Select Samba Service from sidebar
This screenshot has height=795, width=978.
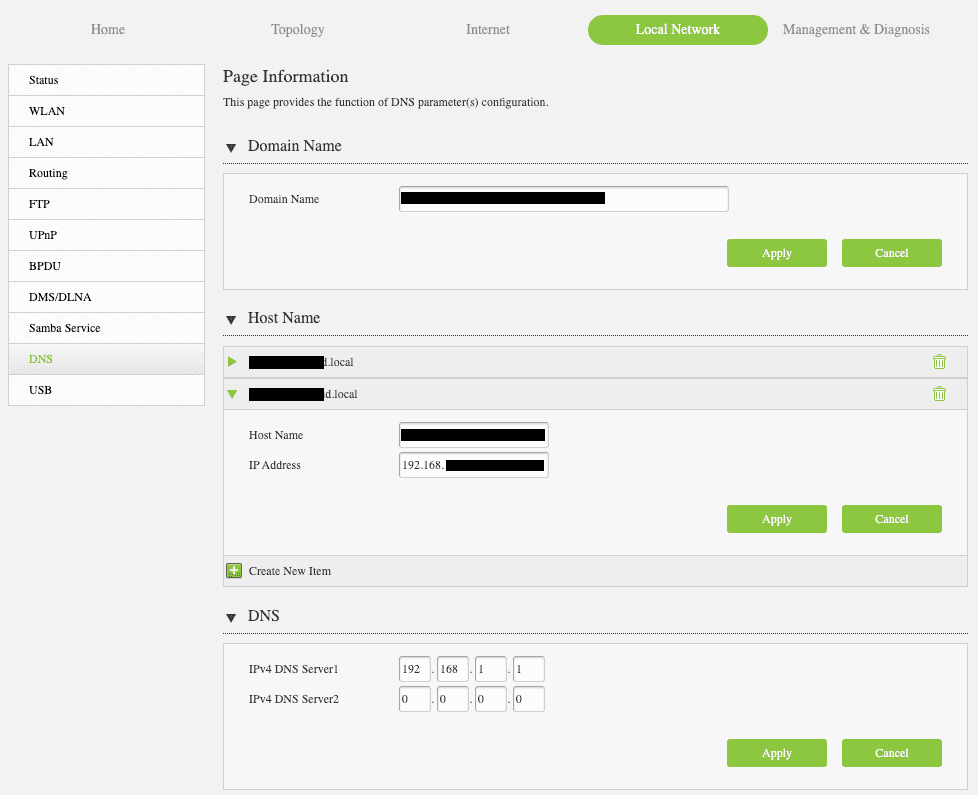coord(64,328)
